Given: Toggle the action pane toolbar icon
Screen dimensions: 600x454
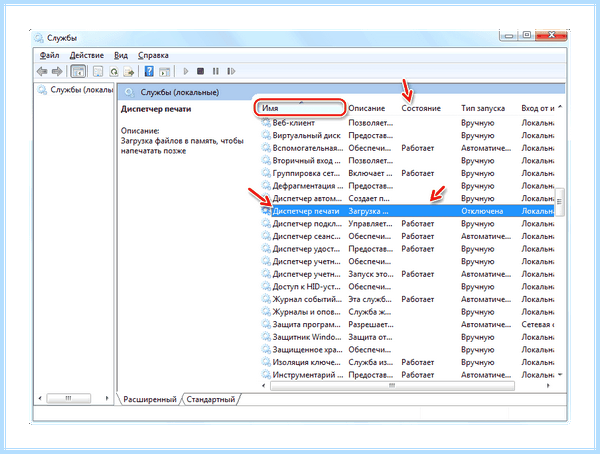Looking at the screenshot, I should 165,72.
